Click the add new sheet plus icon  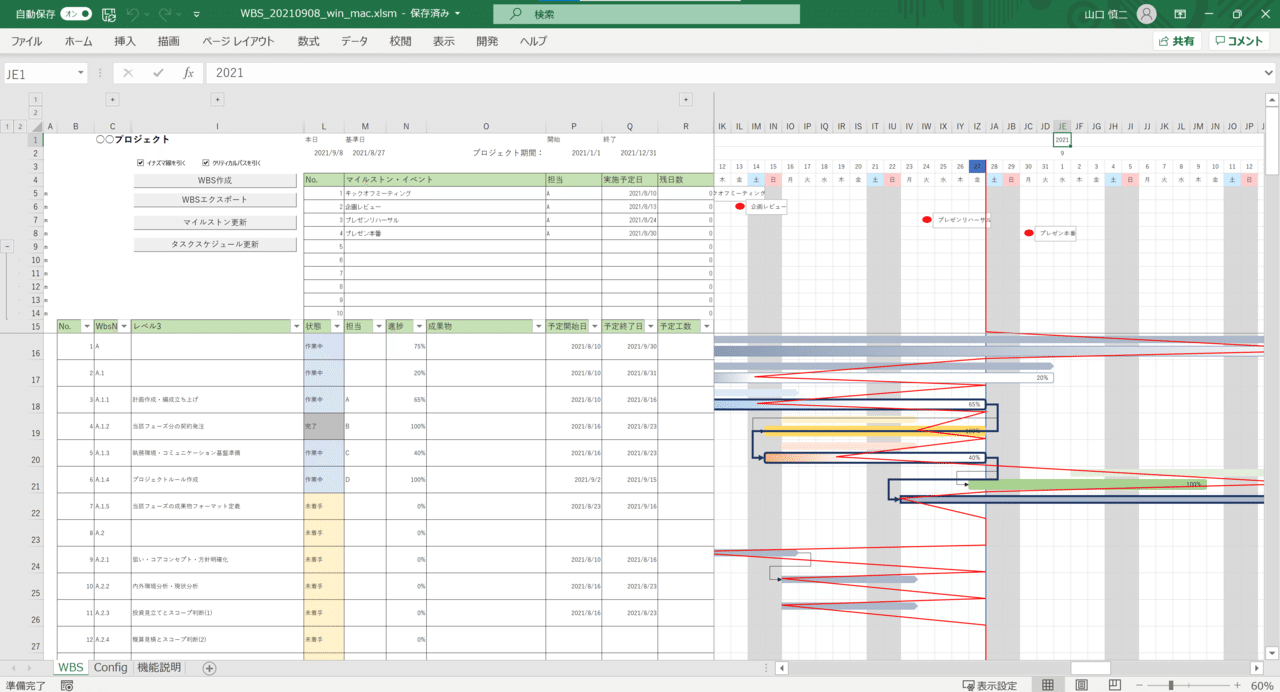point(209,668)
